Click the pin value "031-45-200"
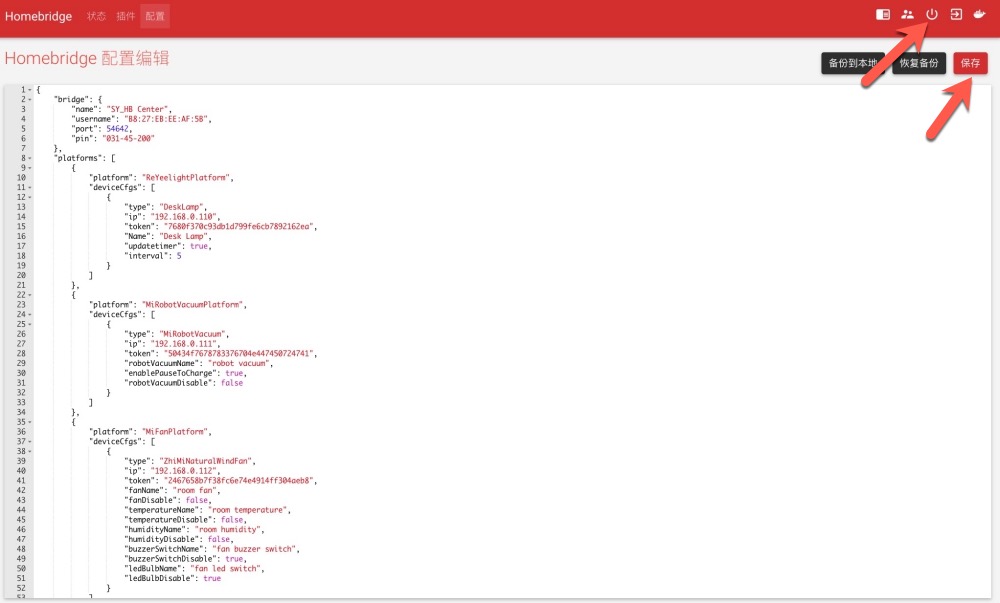 tap(128, 138)
